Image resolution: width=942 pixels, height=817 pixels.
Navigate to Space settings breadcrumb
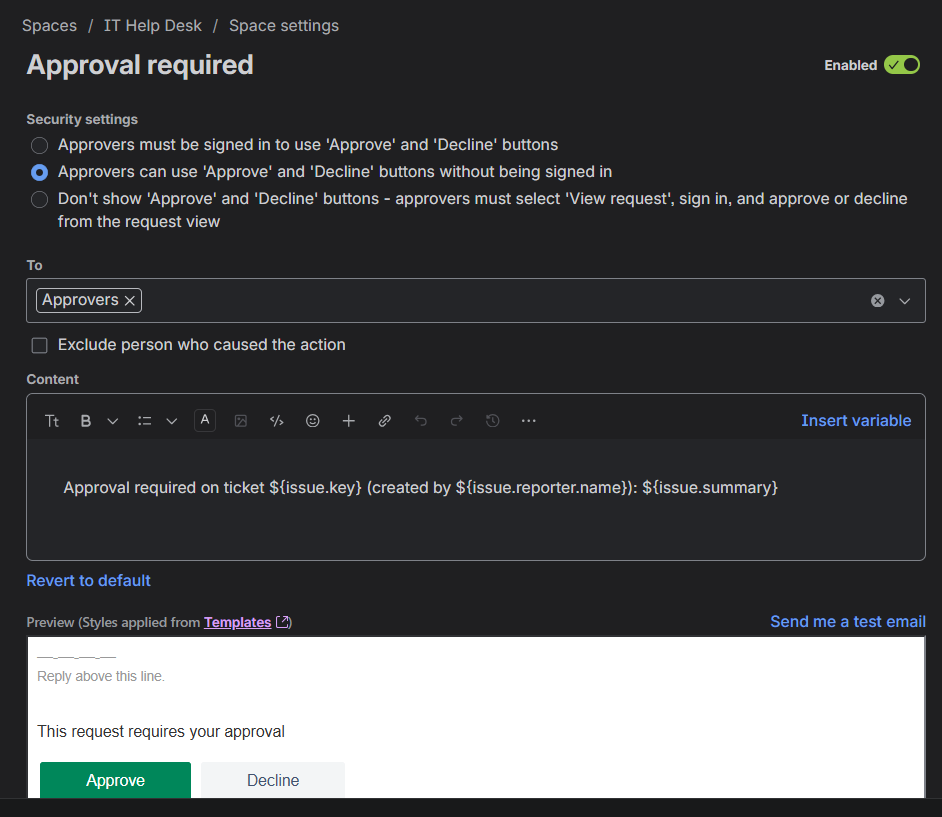pos(283,25)
